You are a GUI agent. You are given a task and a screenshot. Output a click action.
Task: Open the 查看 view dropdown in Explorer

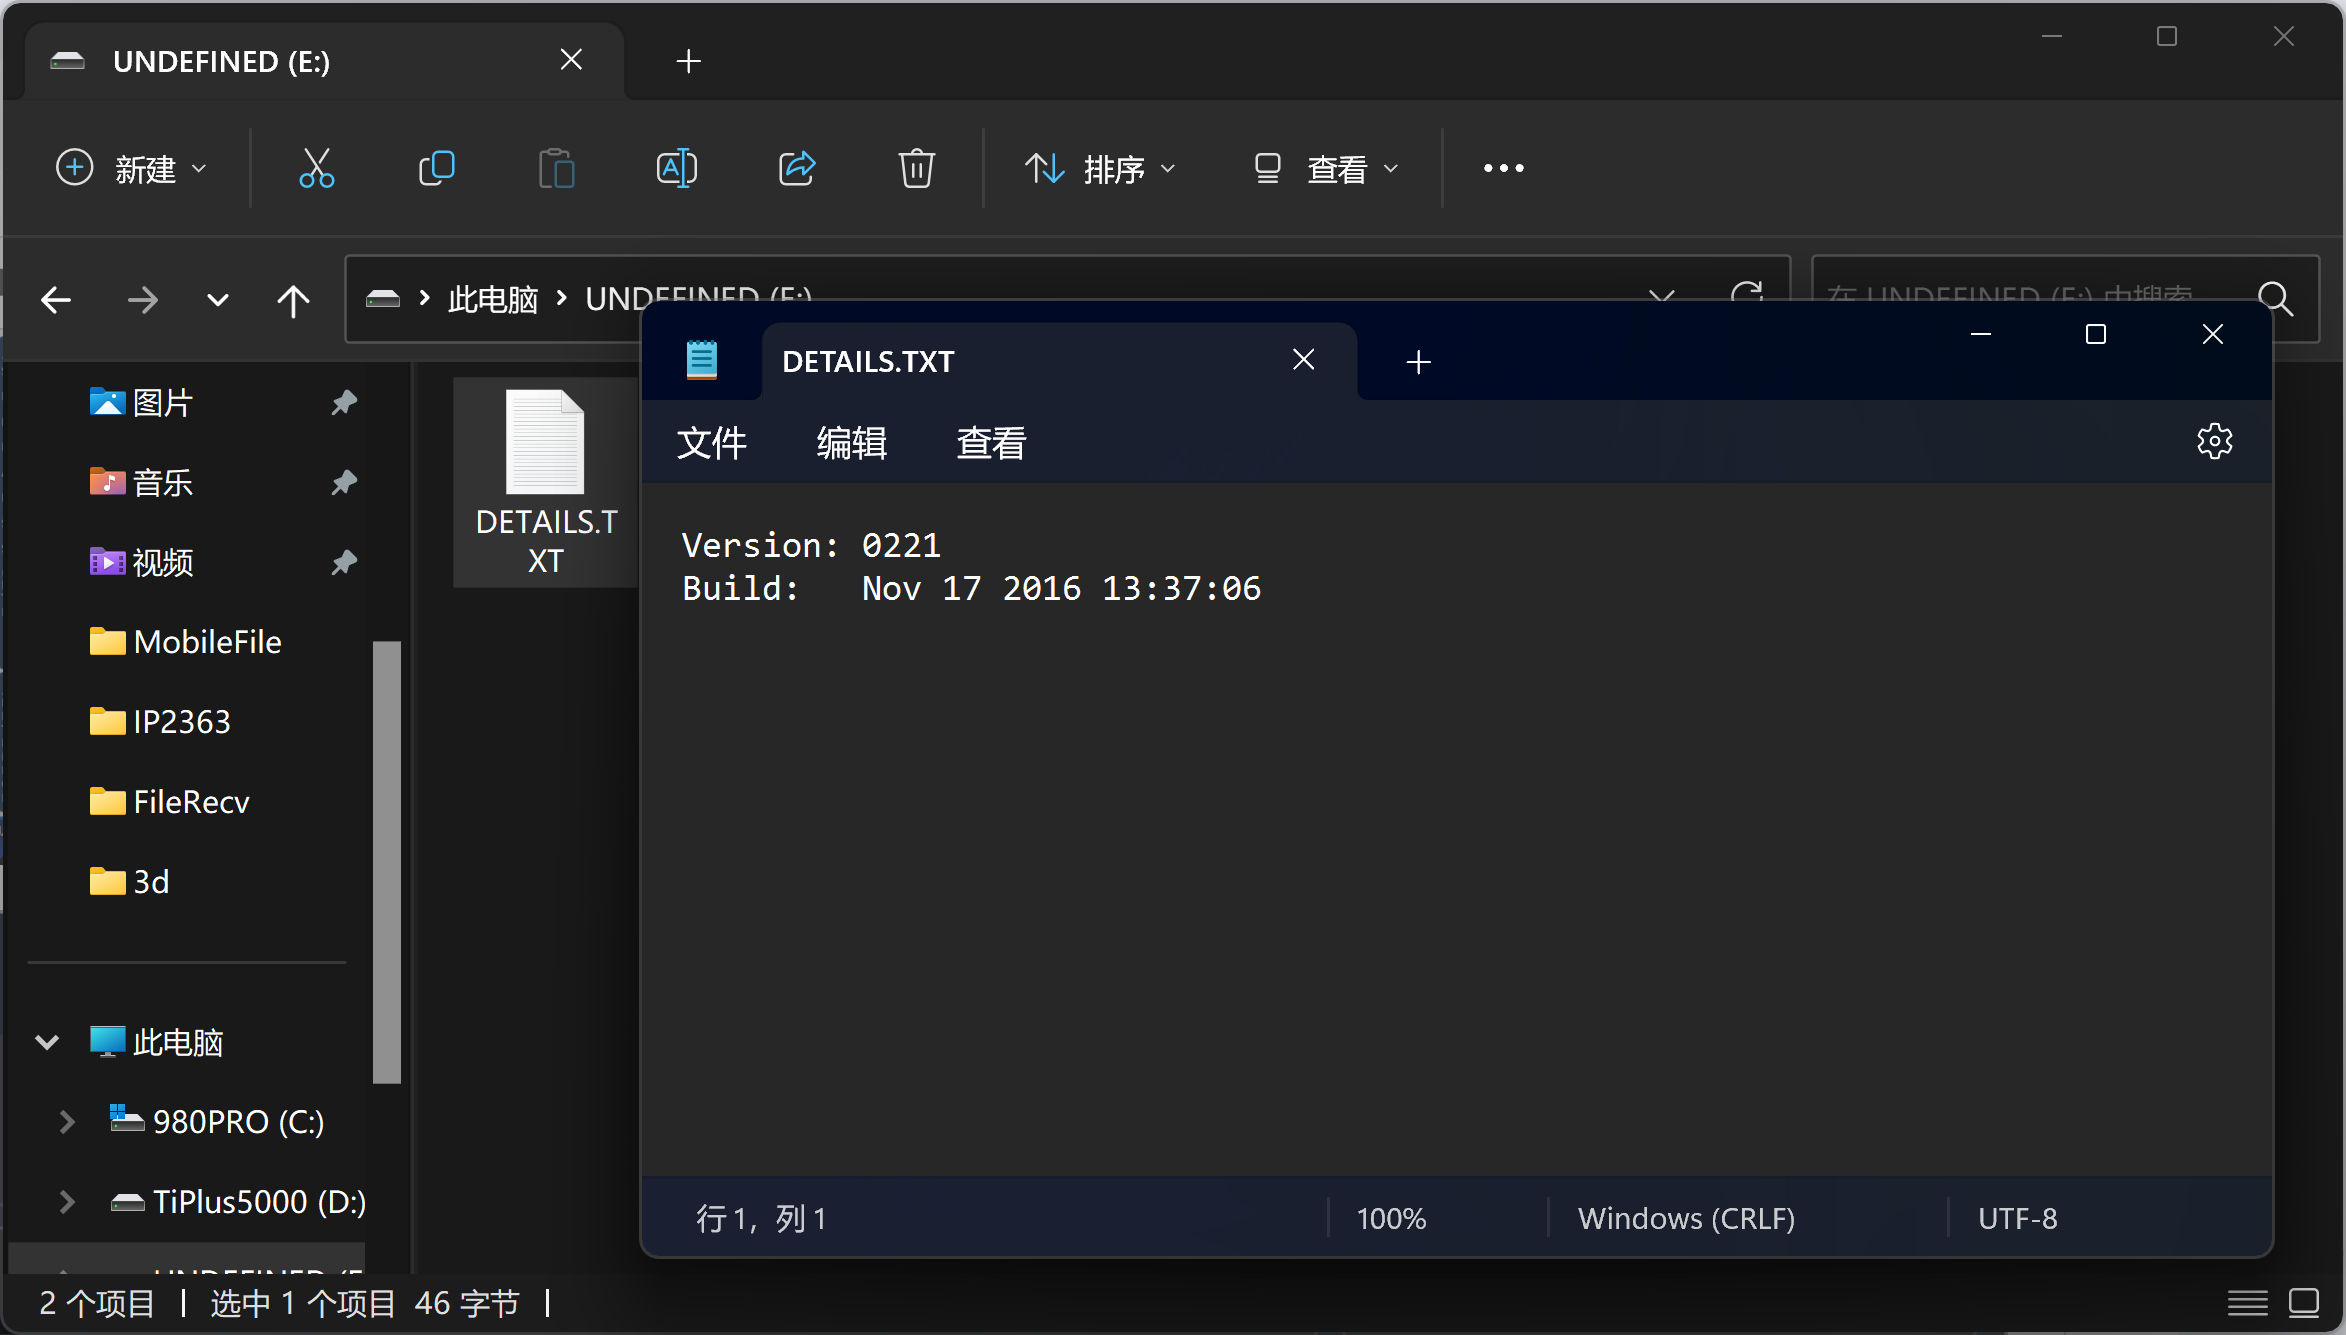(x=1326, y=168)
